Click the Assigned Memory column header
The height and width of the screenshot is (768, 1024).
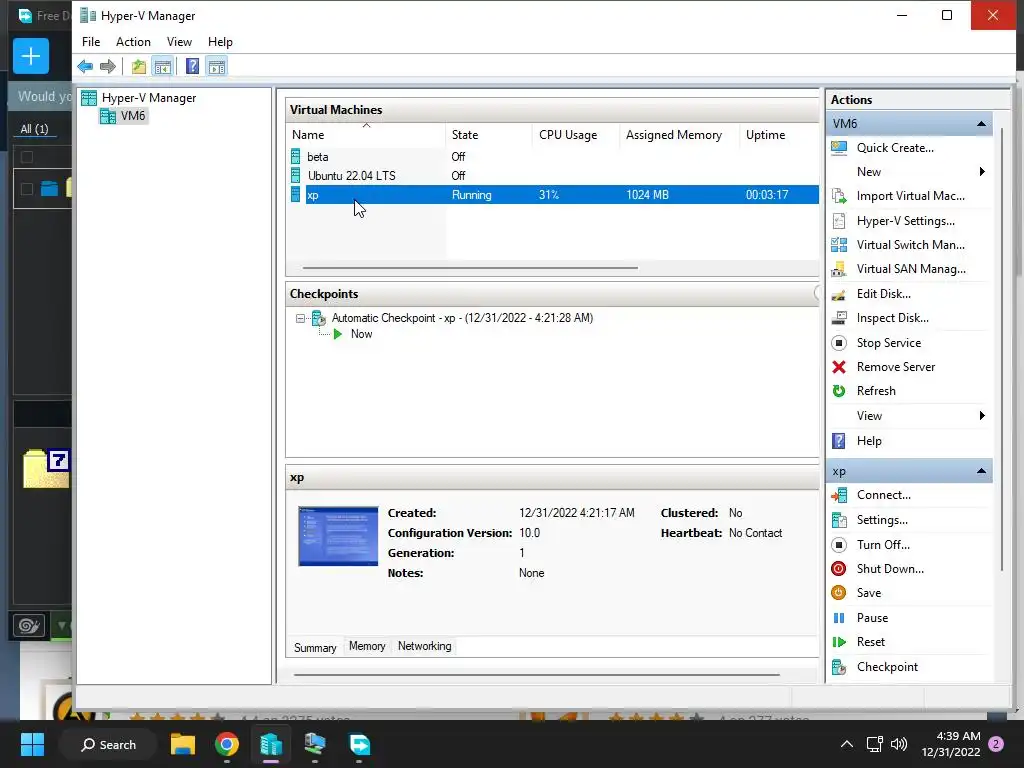coord(679,135)
